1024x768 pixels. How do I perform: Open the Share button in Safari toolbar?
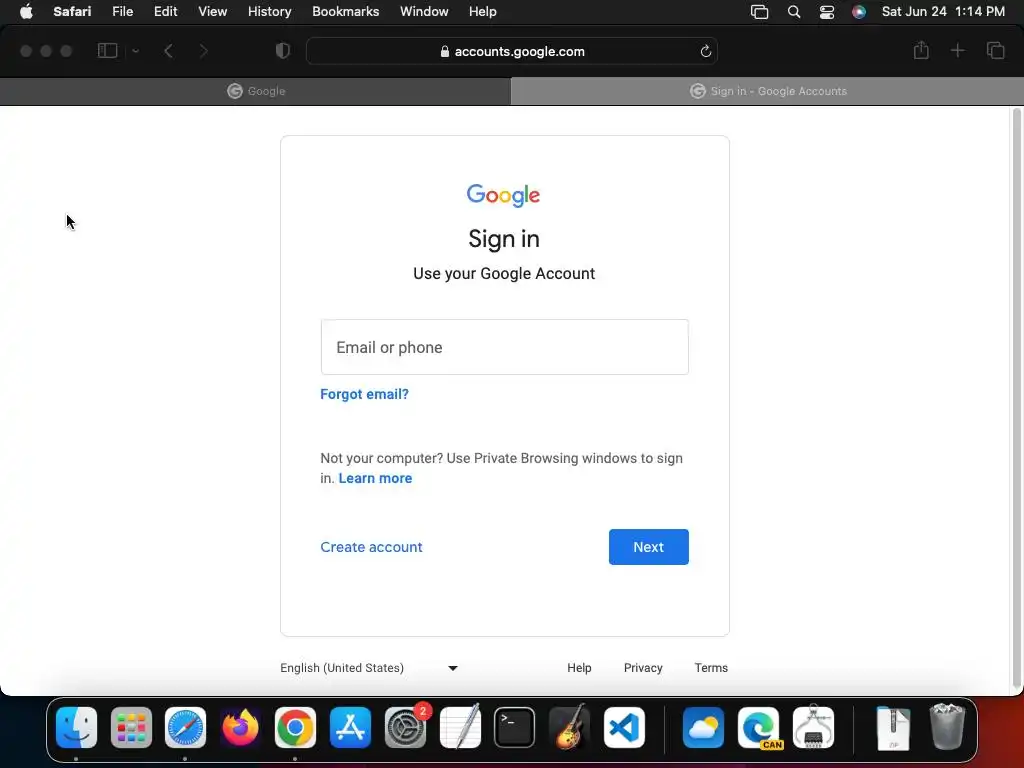coord(921,50)
